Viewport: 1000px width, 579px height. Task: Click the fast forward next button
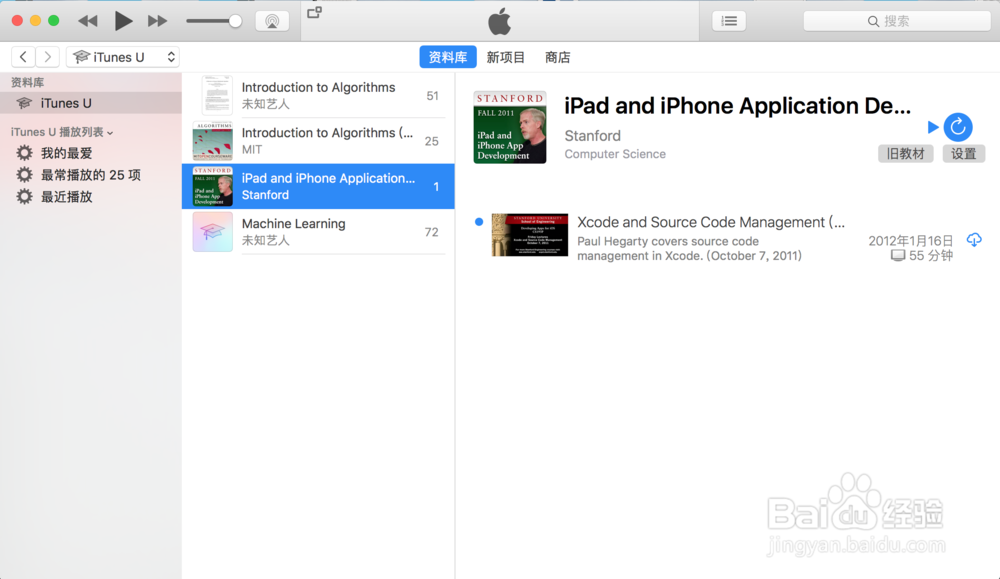point(157,21)
